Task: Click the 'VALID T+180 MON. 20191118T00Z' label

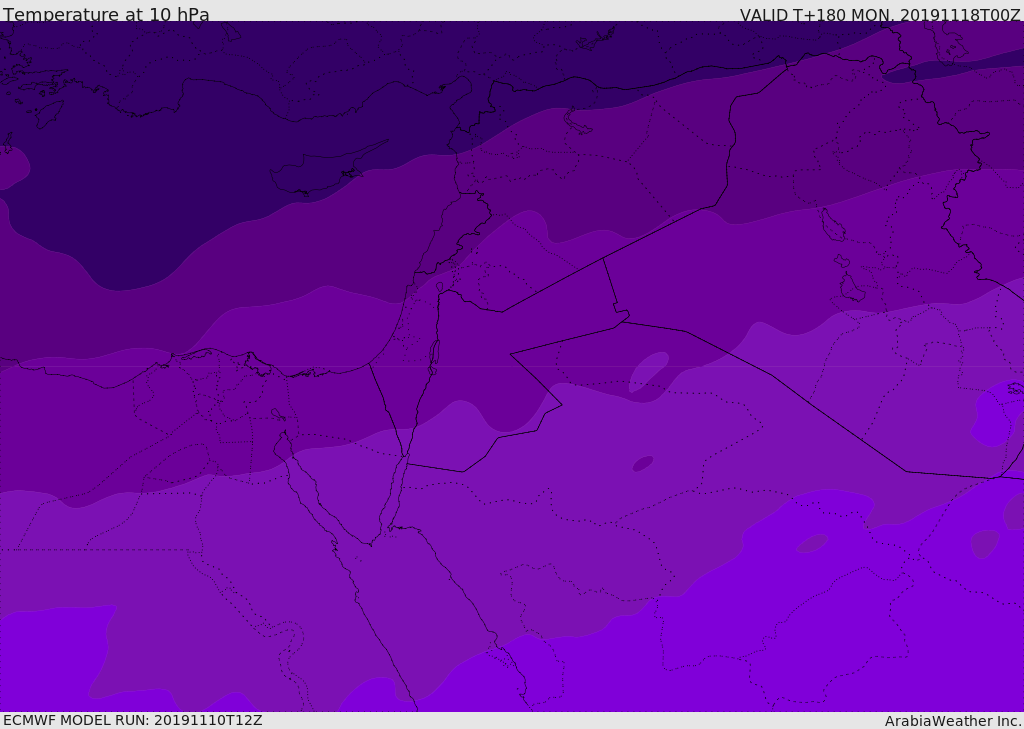Action: point(880,15)
